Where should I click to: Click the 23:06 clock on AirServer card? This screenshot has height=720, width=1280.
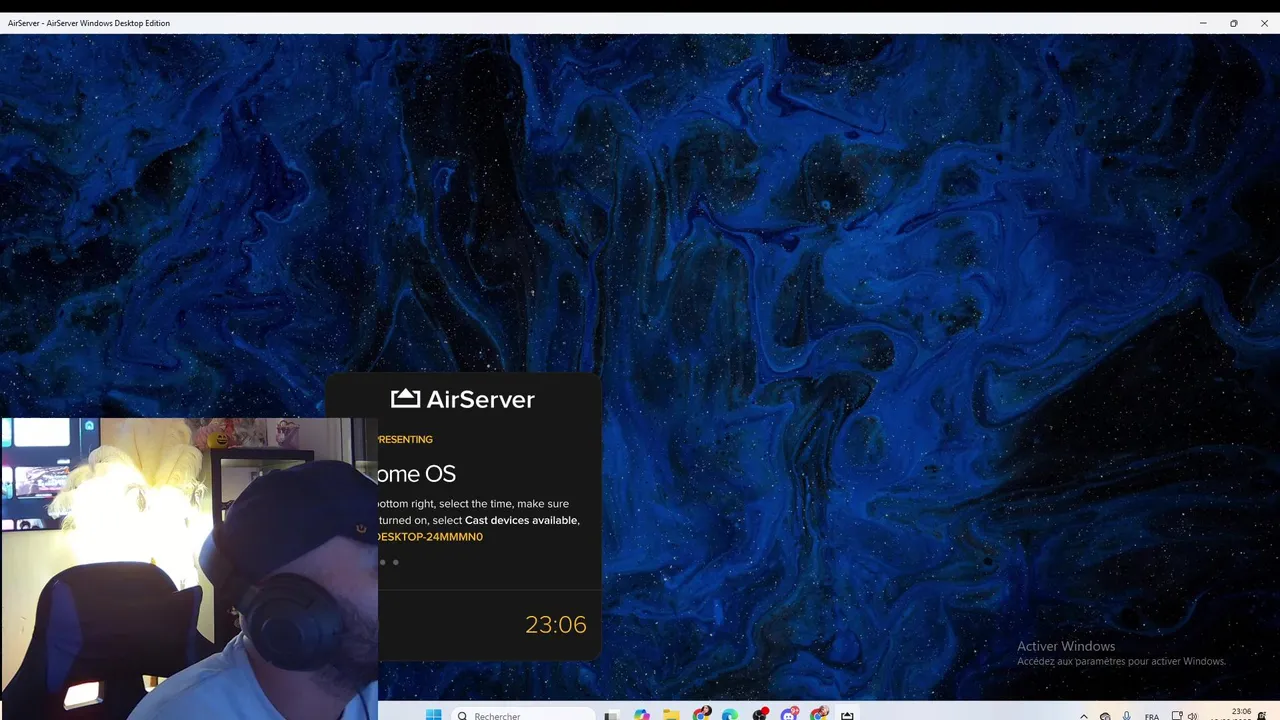pyautogui.click(x=556, y=625)
